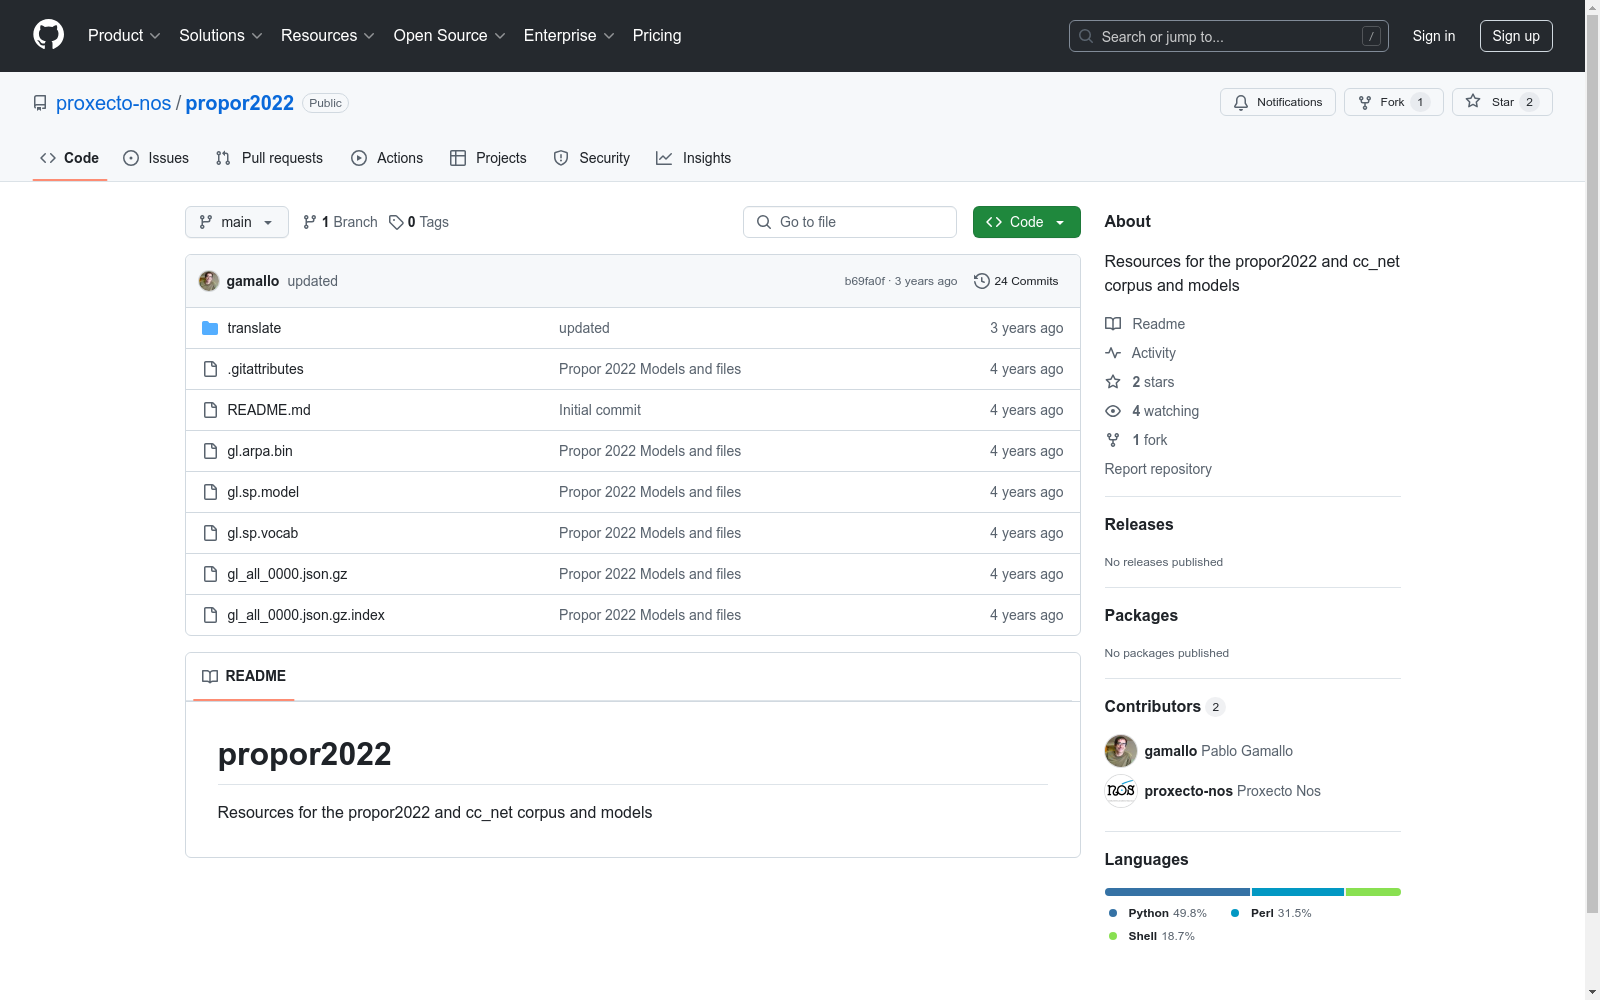The image size is (1600, 1000).
Task: Fork the propor2022 repository
Action: point(1394,102)
